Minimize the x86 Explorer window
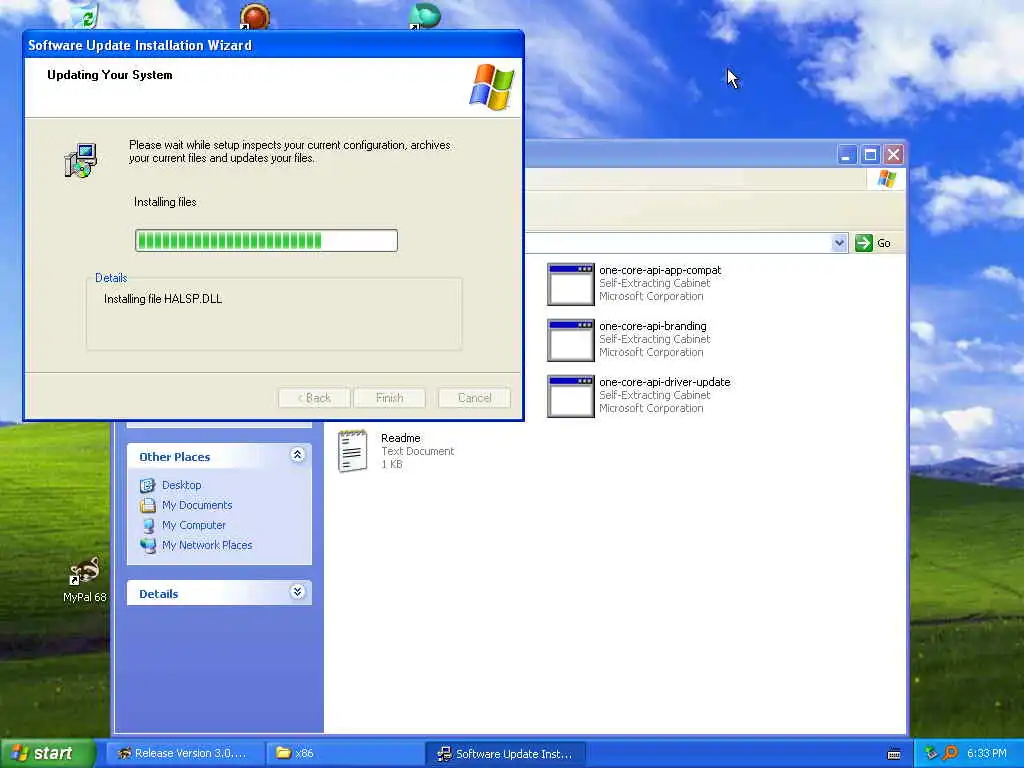1024x768 pixels. point(847,155)
